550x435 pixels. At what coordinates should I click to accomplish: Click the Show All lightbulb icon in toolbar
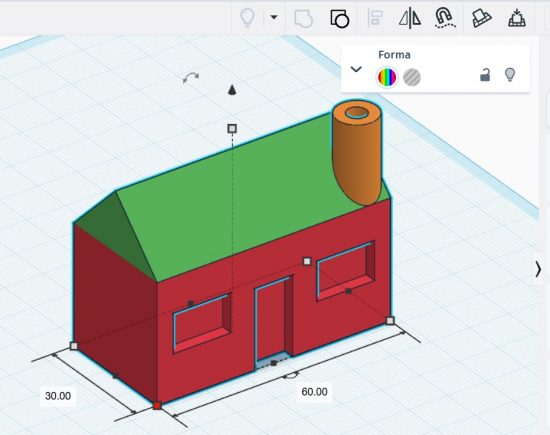click(x=247, y=18)
